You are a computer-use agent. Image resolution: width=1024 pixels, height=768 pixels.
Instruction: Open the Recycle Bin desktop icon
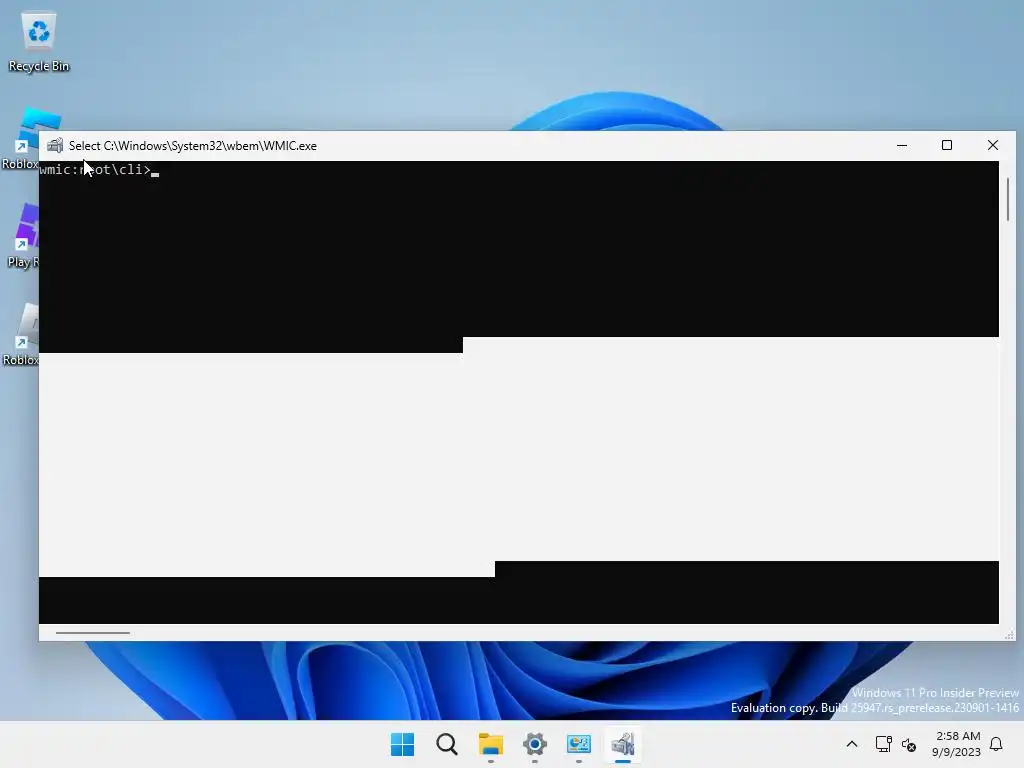pos(39,41)
